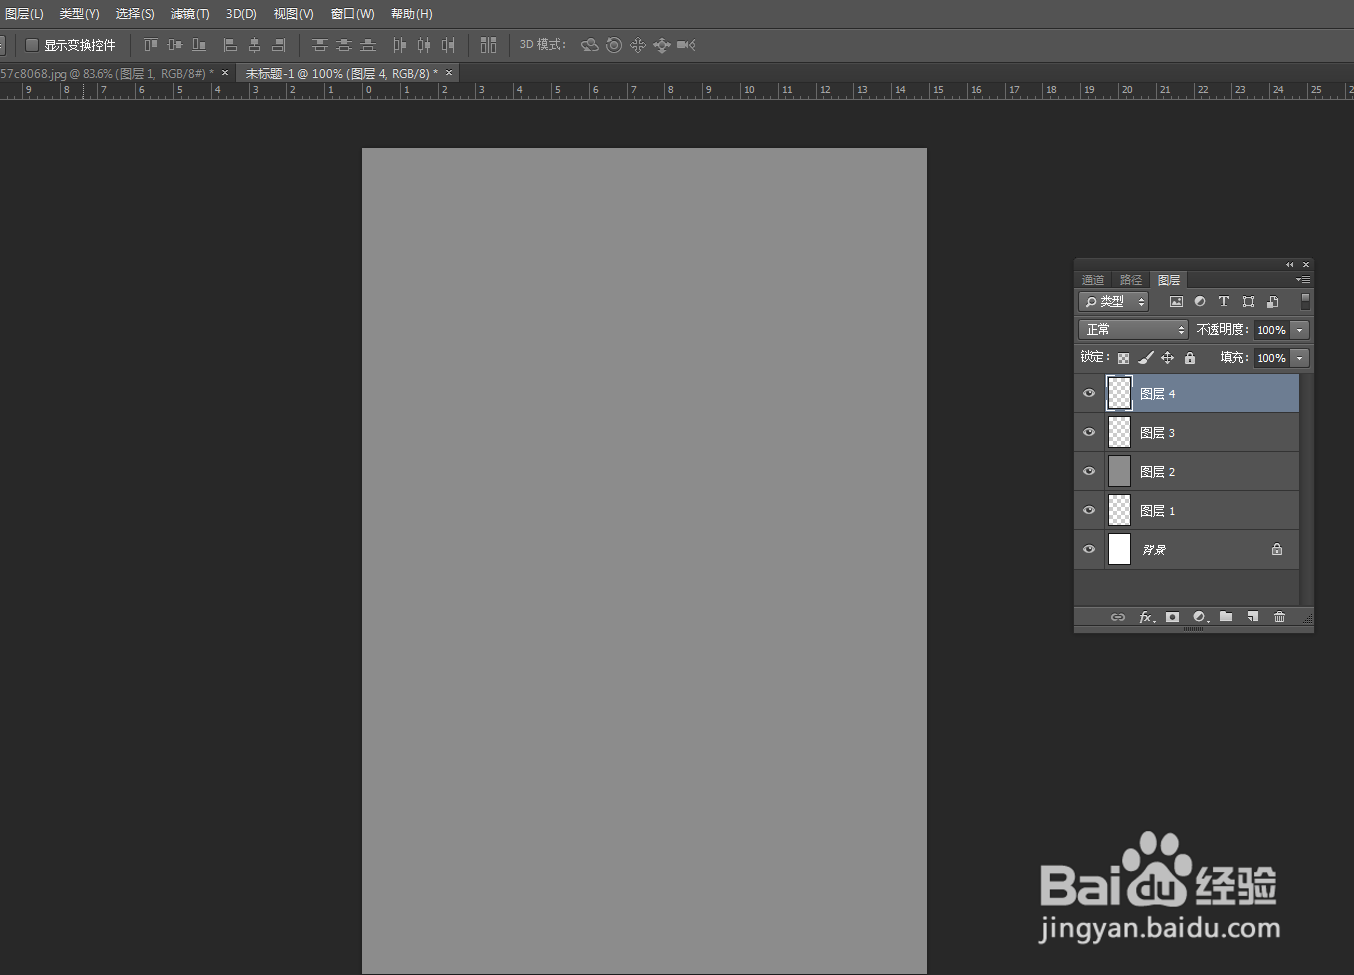Click the 不透明度 100% value field
This screenshot has height=975, width=1354.
(x=1272, y=330)
